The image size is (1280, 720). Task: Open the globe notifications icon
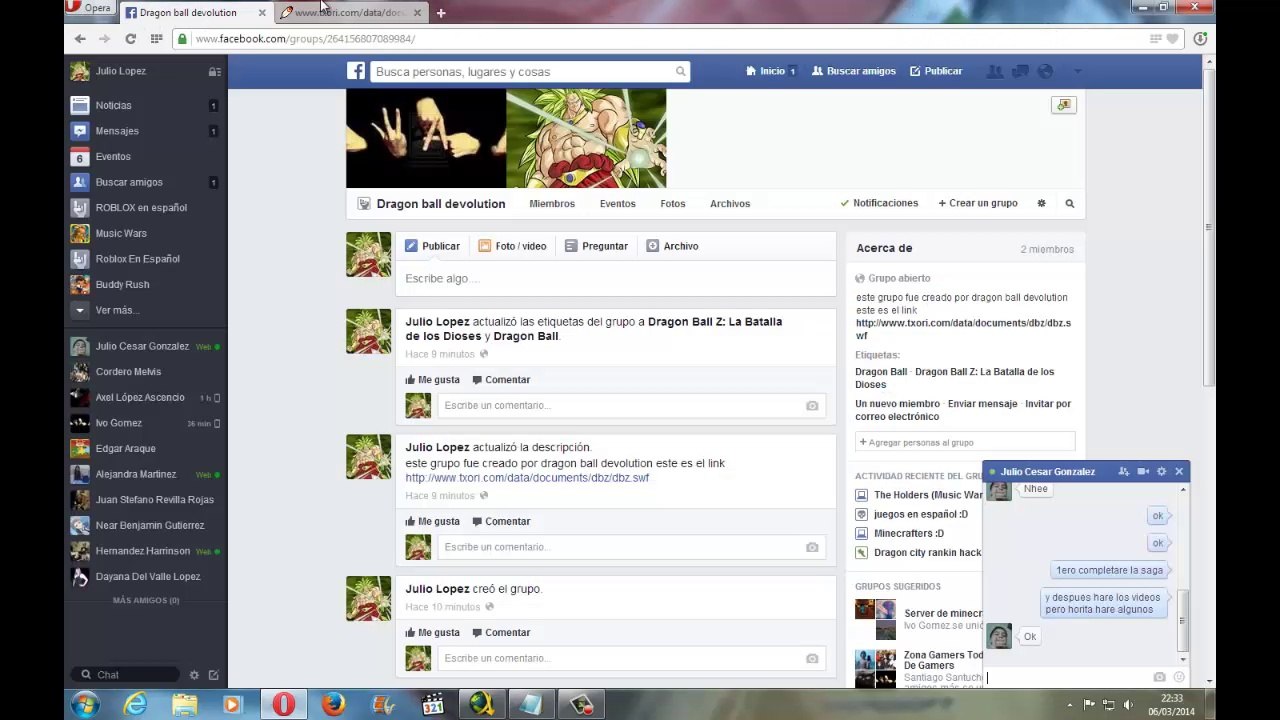pos(1045,71)
